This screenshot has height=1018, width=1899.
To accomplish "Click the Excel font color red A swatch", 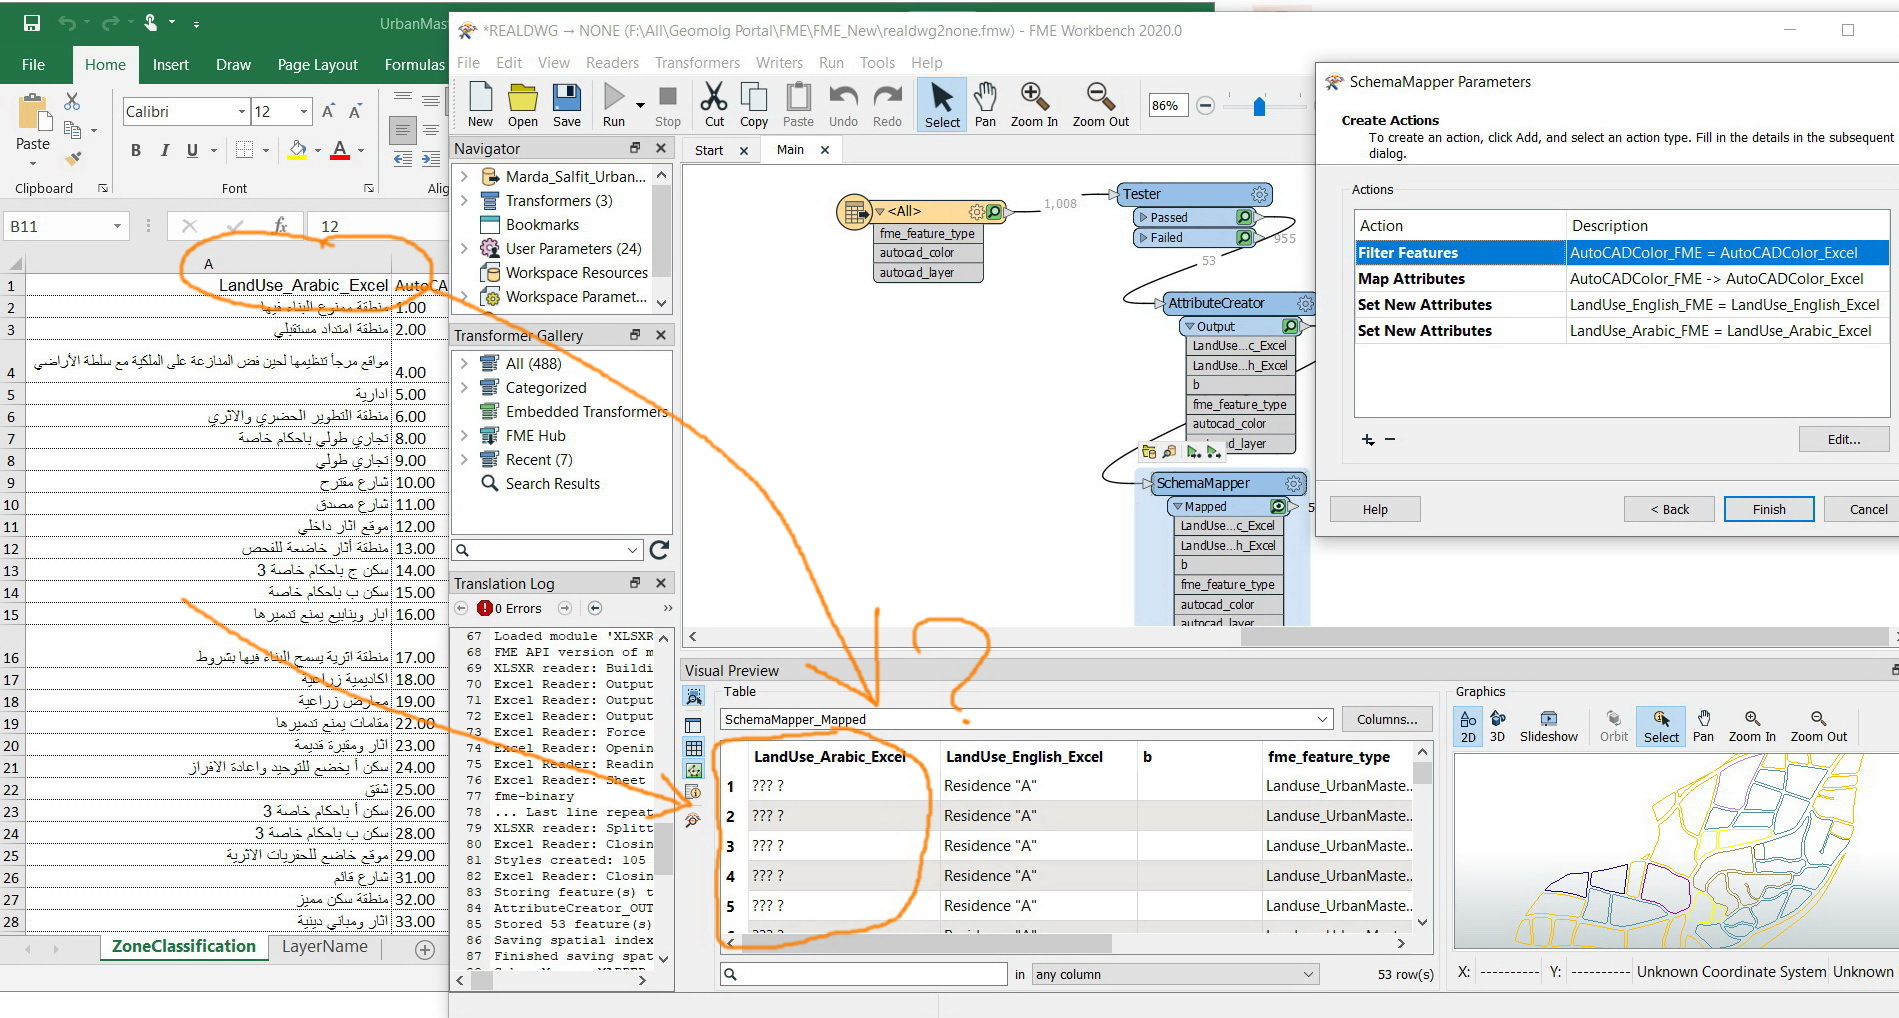I will [340, 150].
